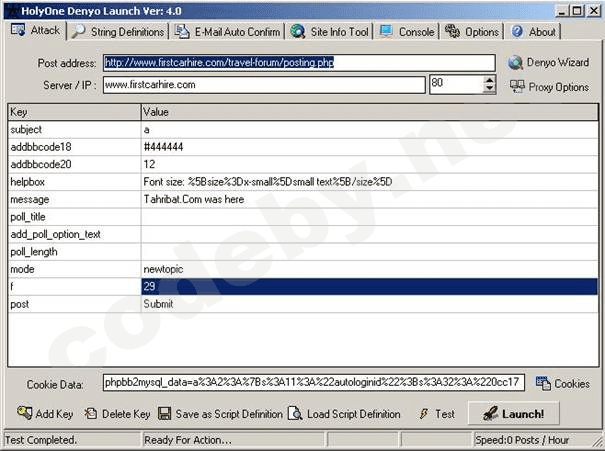Click the Server / IP input field
The height and width of the screenshot is (451, 605).
pos(264,85)
